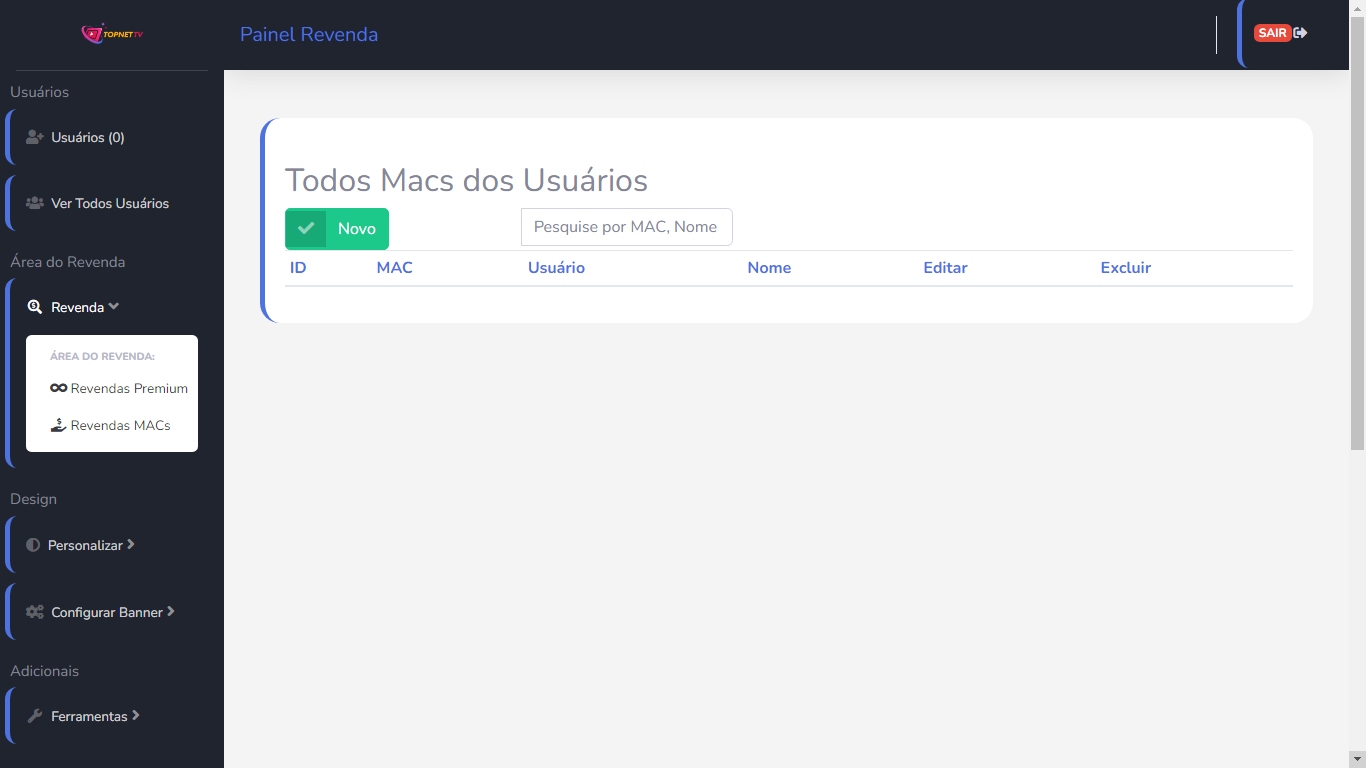The height and width of the screenshot is (768, 1366).
Task: Click the logout arrow icon next to SAIR
Action: pyautogui.click(x=1300, y=33)
